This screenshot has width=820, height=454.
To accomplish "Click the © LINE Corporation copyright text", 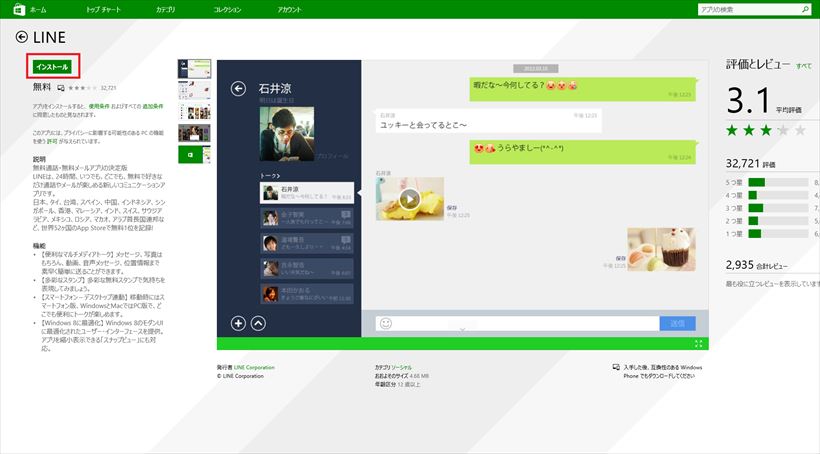I will click(241, 376).
